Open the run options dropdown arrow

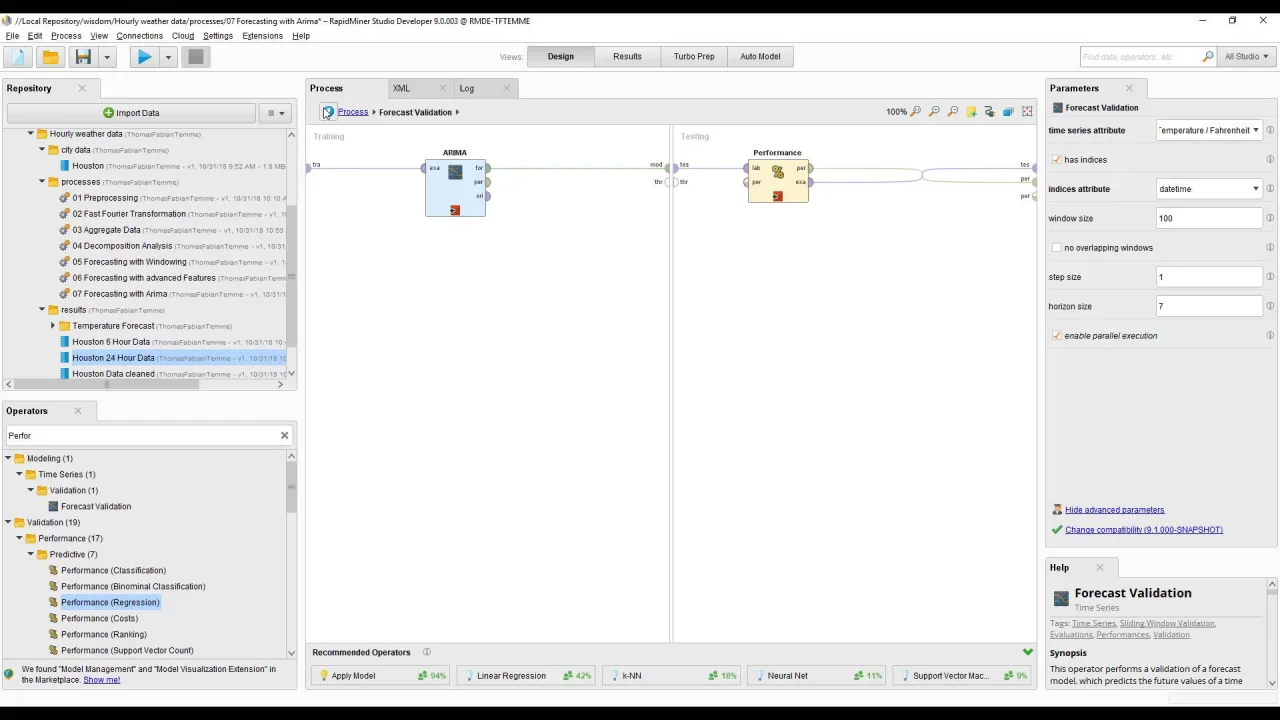tap(168, 57)
